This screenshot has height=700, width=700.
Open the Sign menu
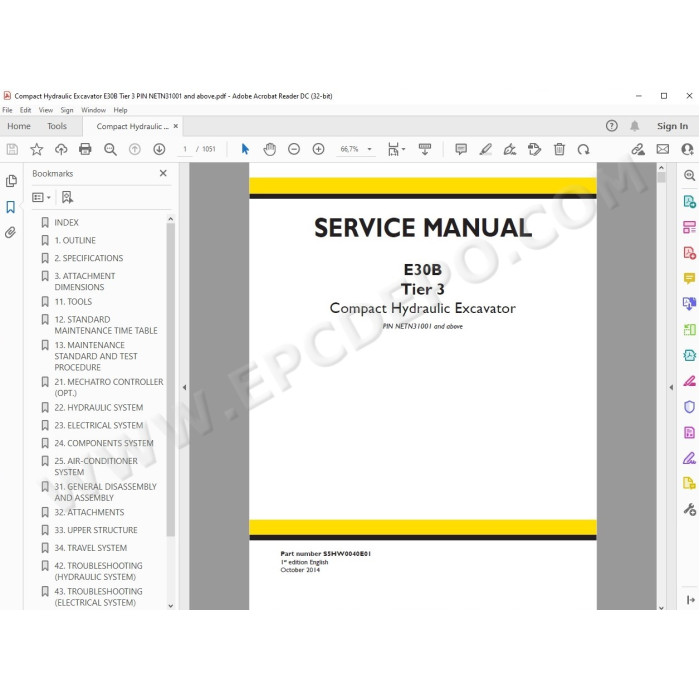click(x=67, y=110)
